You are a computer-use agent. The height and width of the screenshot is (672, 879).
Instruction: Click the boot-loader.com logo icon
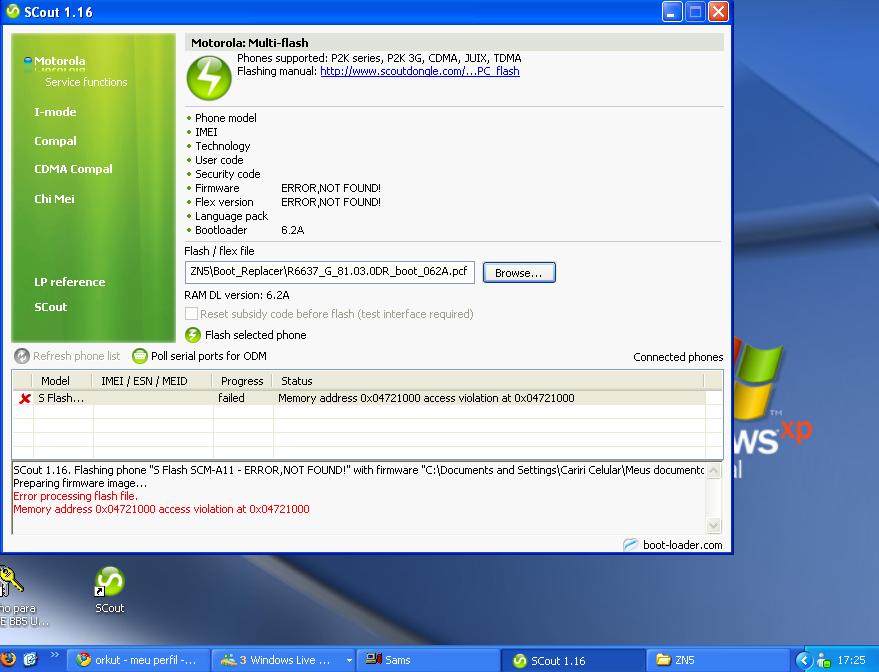(x=631, y=544)
